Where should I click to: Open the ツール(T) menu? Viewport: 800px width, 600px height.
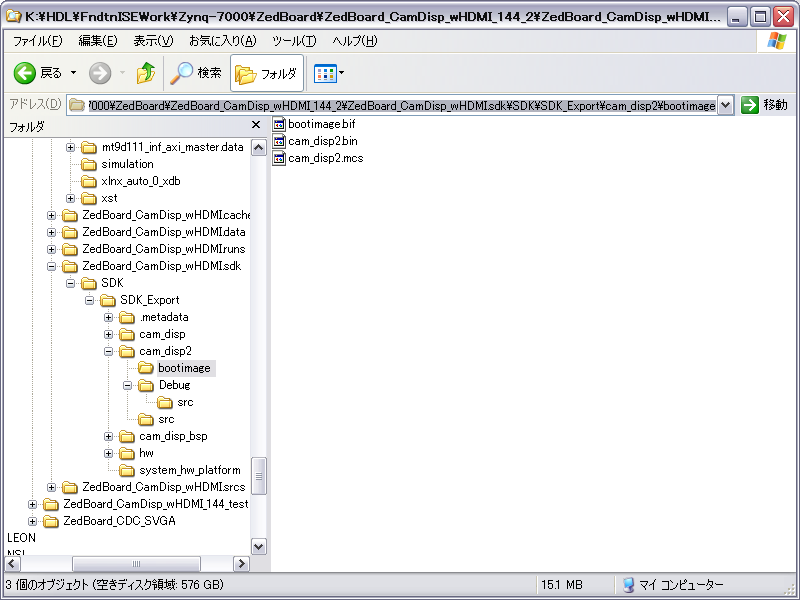point(294,41)
